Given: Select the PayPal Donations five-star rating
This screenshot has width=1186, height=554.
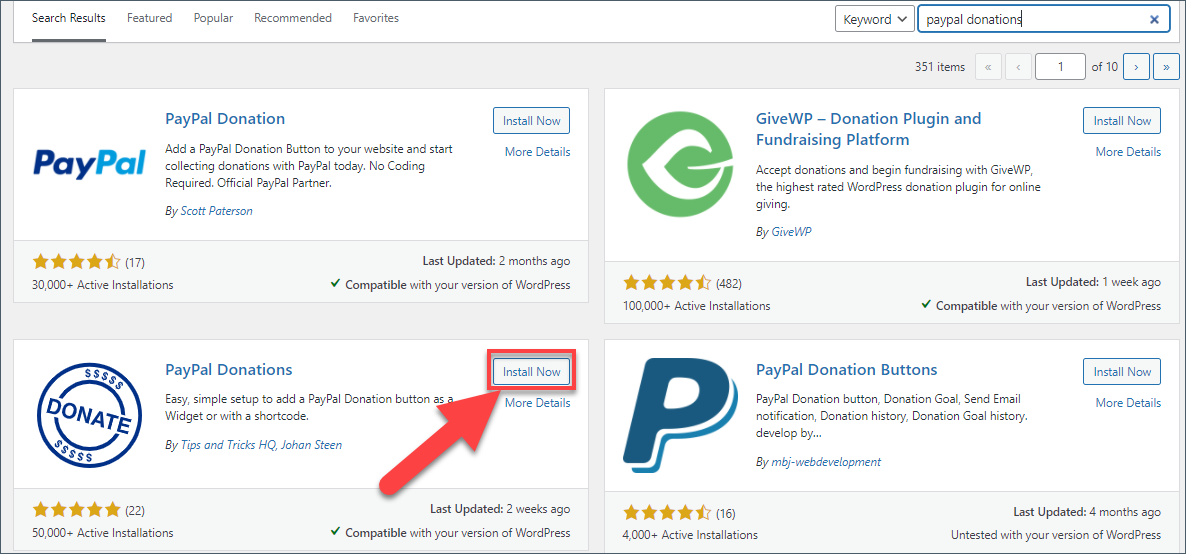Looking at the screenshot, I should click(x=76, y=509).
